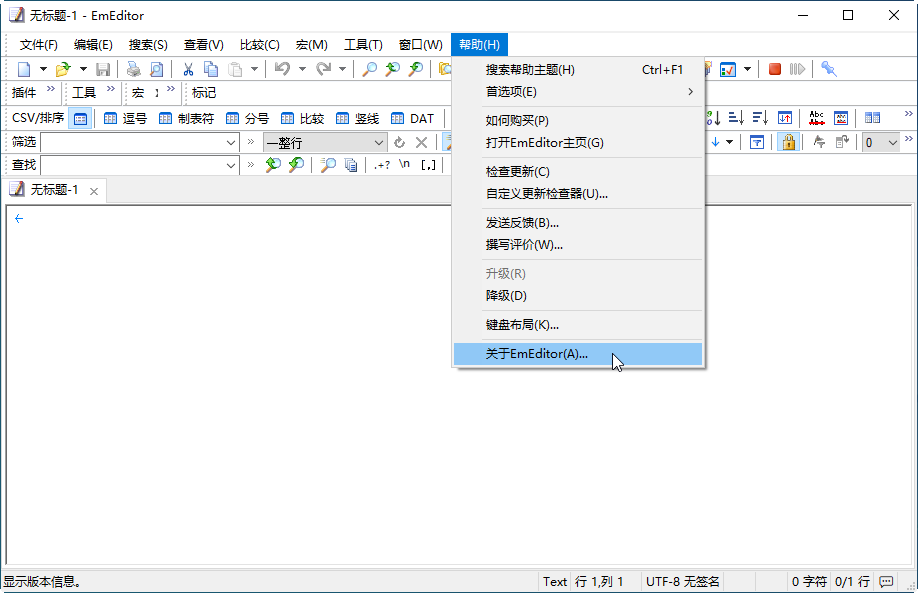Screen dimensions: 918x593
Task: Select 关于EmEditor(A)... from the Help menu
Action: (x=578, y=354)
